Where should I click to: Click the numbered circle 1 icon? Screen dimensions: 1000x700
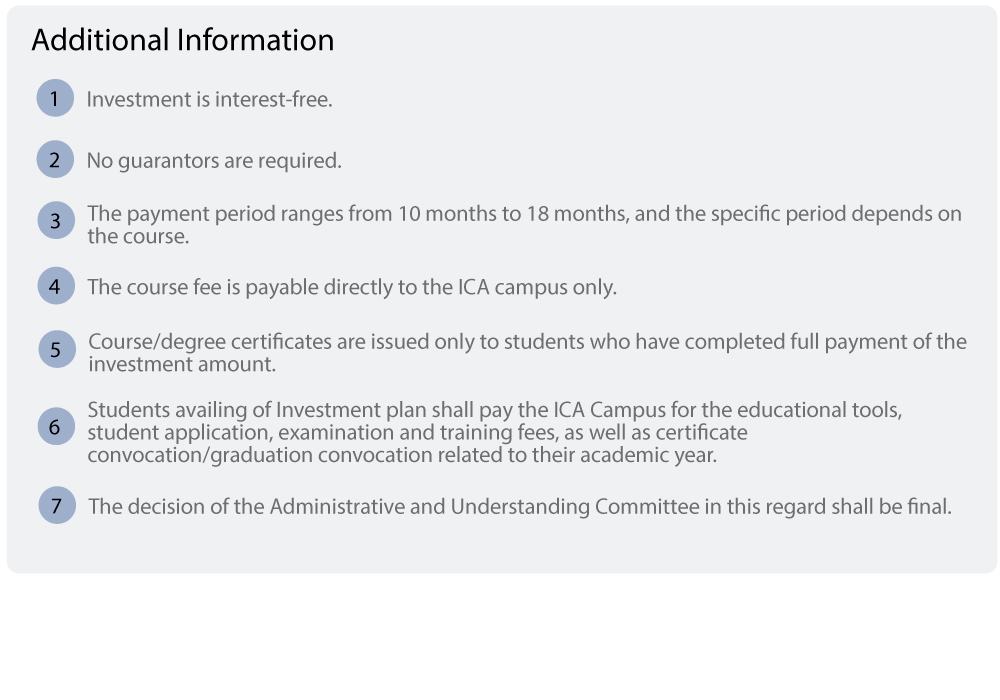tap(55, 98)
